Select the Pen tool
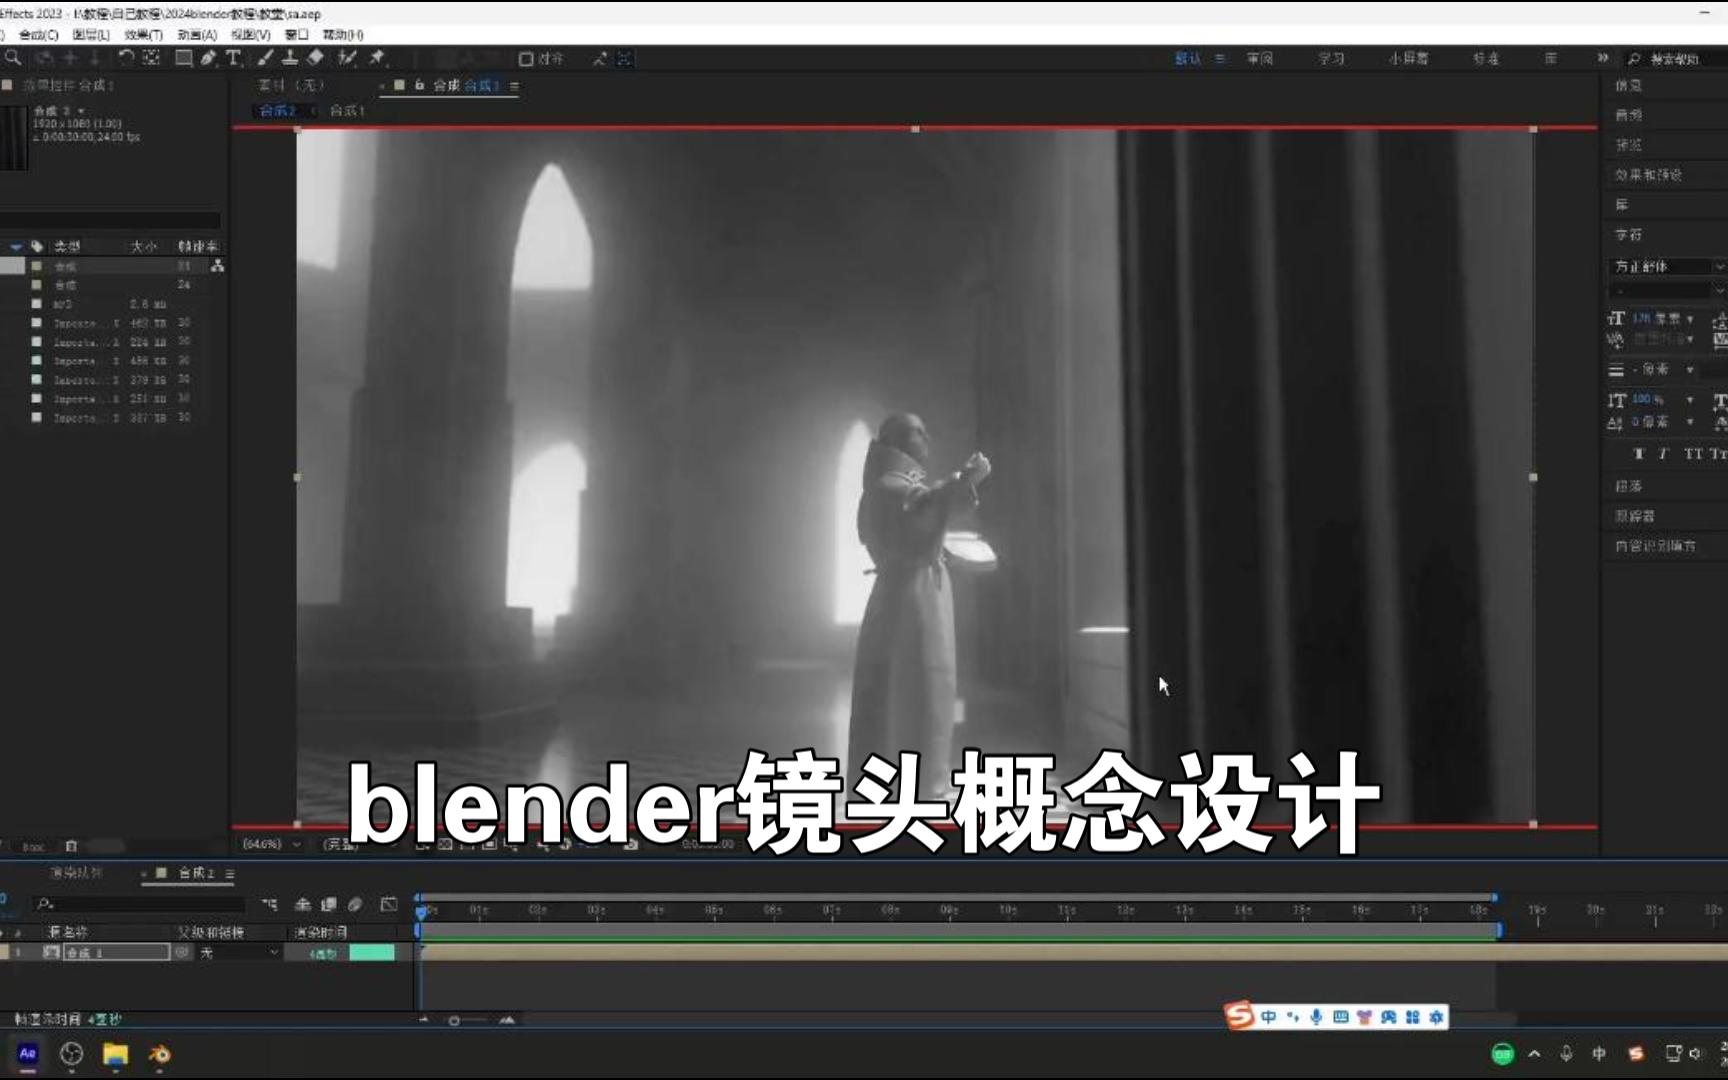 coord(208,58)
